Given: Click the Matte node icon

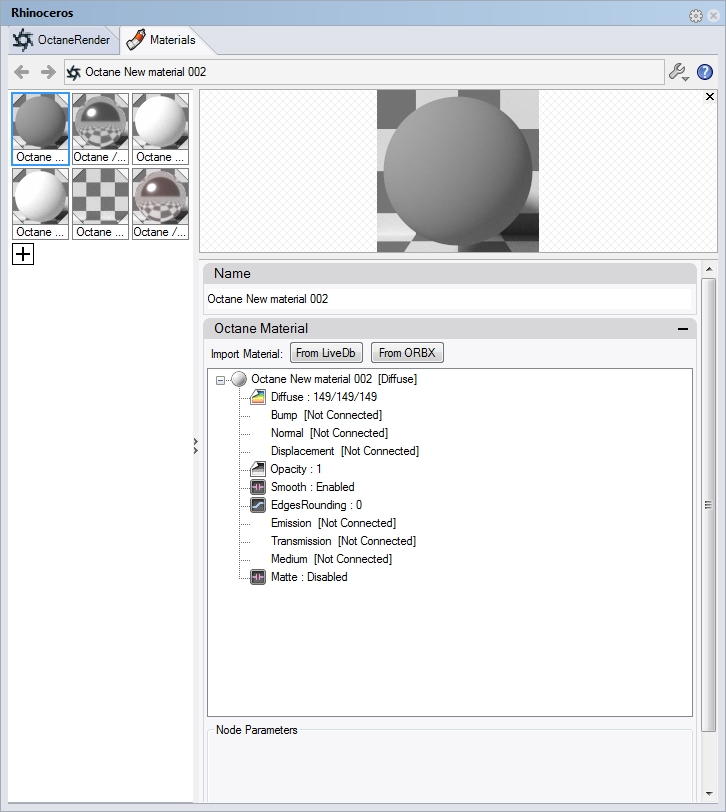Looking at the screenshot, I should [x=258, y=577].
